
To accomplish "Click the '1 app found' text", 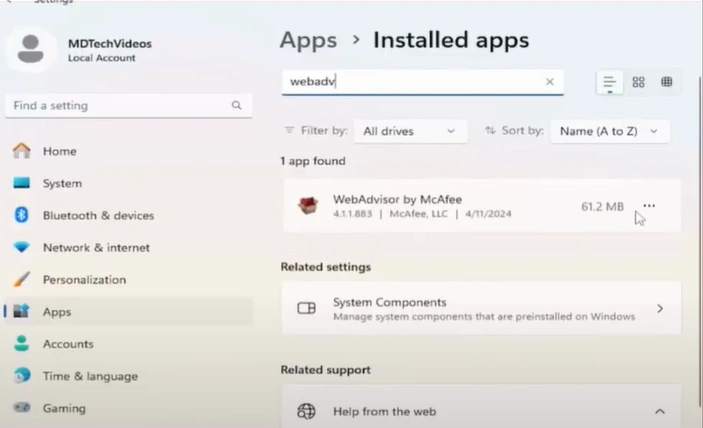I will click(313, 161).
